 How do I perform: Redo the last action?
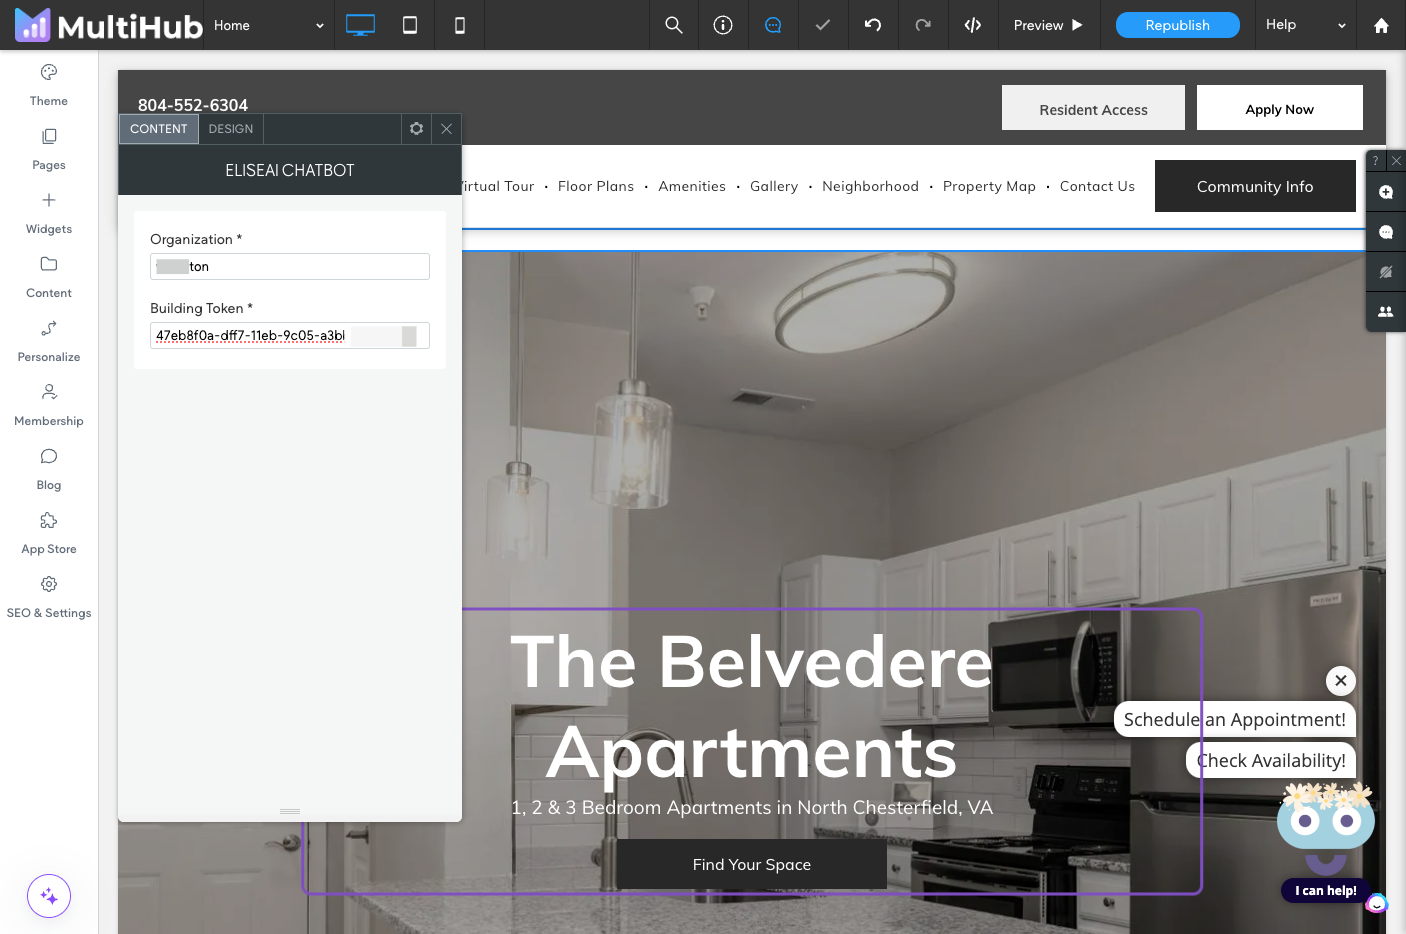923,25
